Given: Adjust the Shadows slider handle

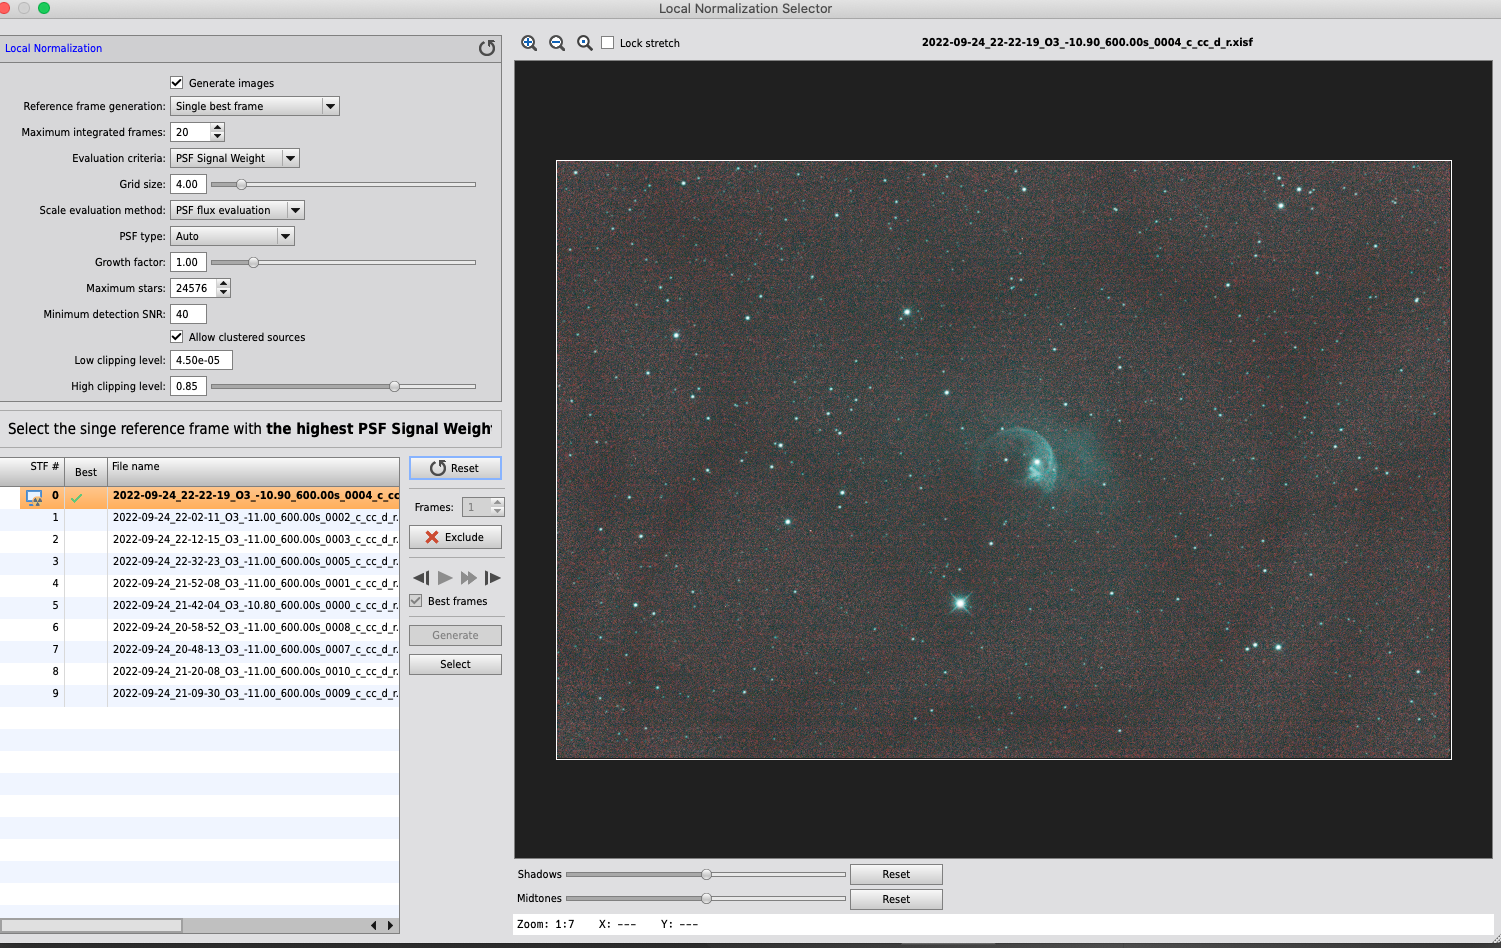Looking at the screenshot, I should 706,874.
